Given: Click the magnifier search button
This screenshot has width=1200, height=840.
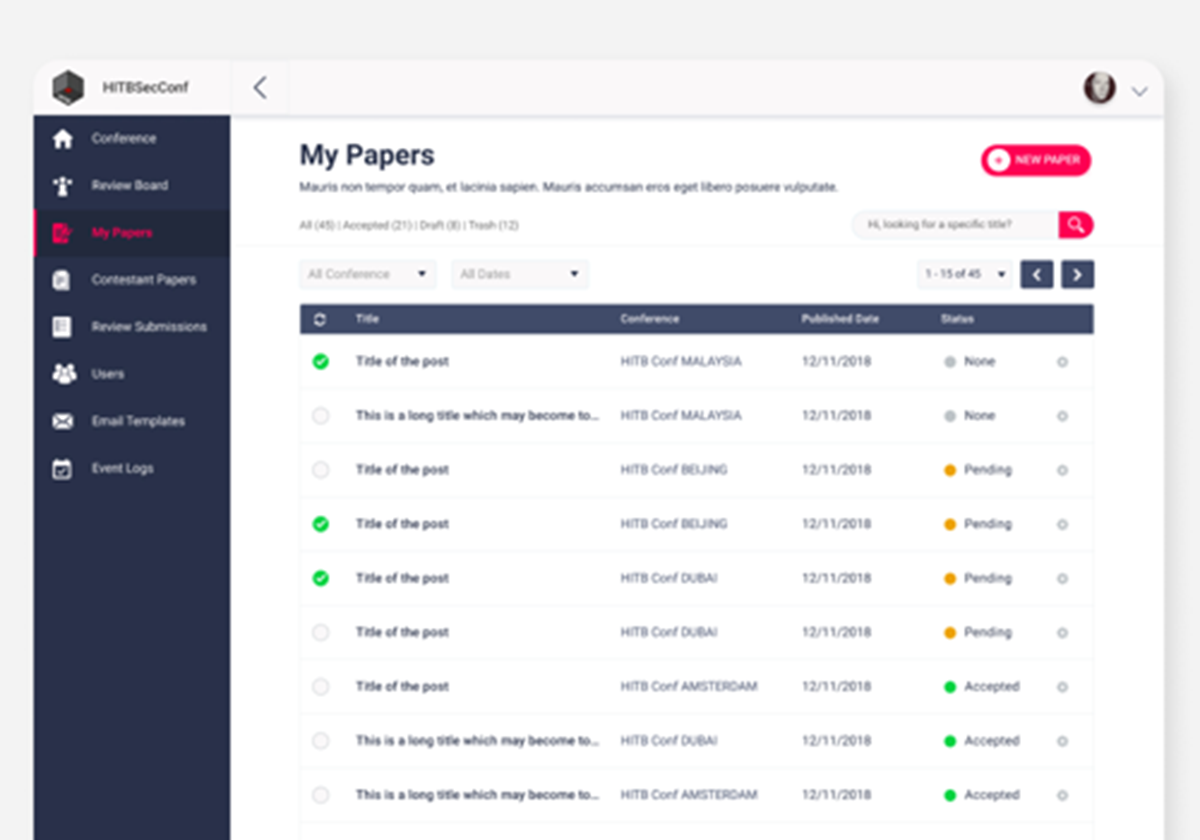Looking at the screenshot, I should pos(1076,225).
